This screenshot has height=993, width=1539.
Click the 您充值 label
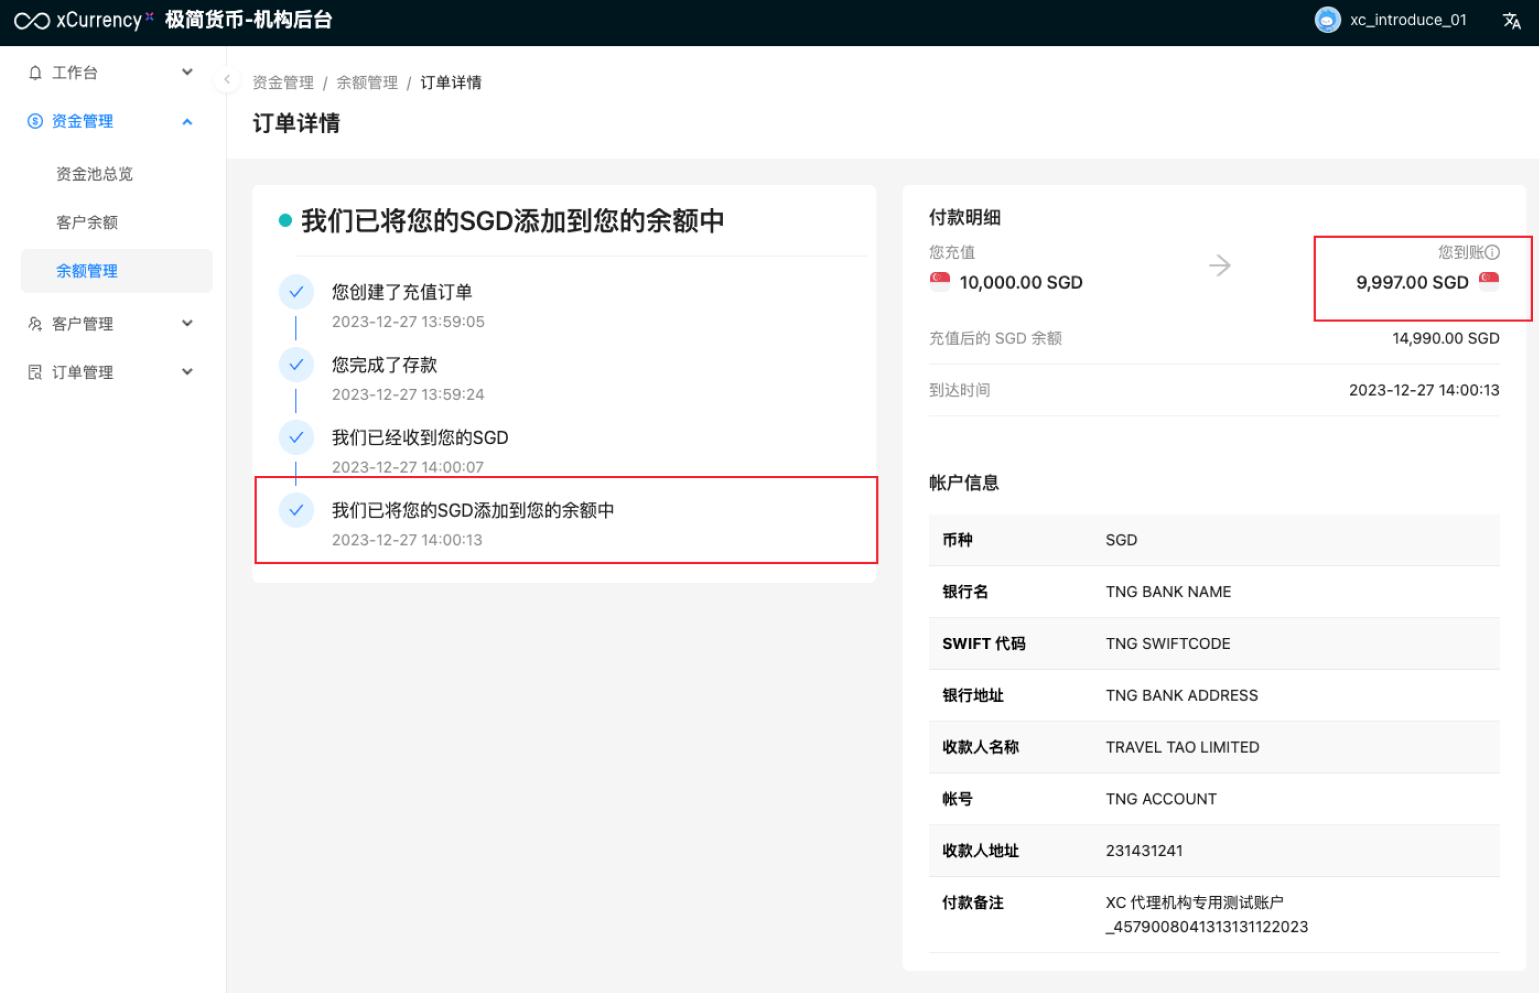(x=952, y=253)
